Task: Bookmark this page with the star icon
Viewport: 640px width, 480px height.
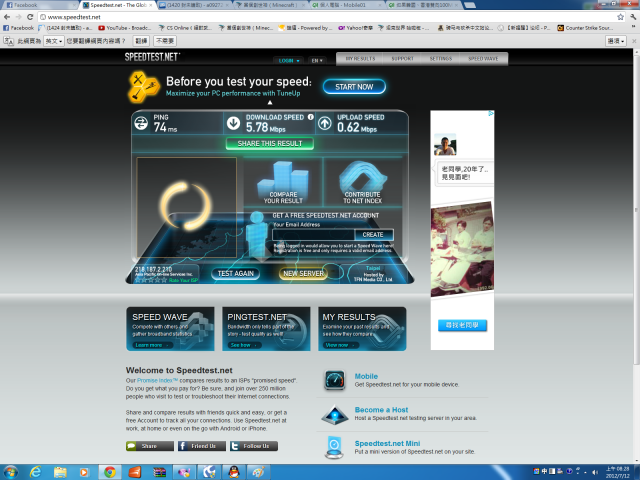Action: [620, 17]
